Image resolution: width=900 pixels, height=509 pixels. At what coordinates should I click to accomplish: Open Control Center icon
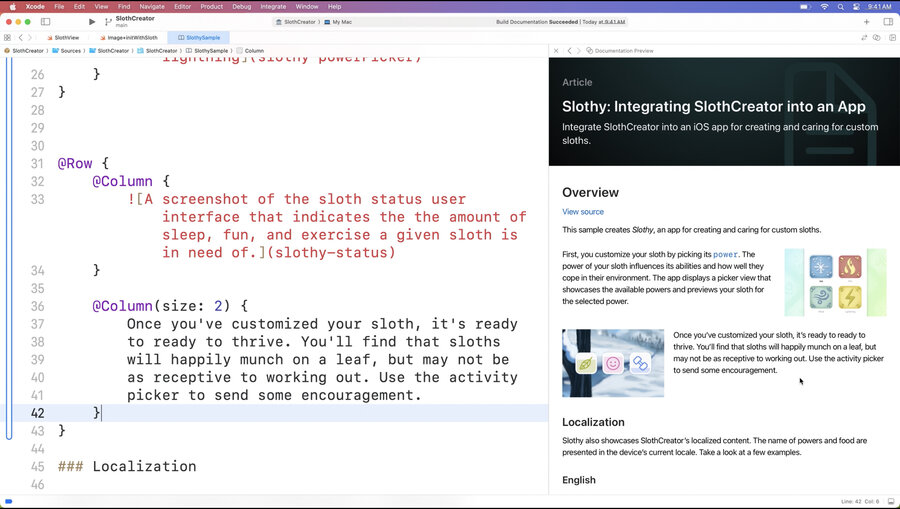coord(856,6)
